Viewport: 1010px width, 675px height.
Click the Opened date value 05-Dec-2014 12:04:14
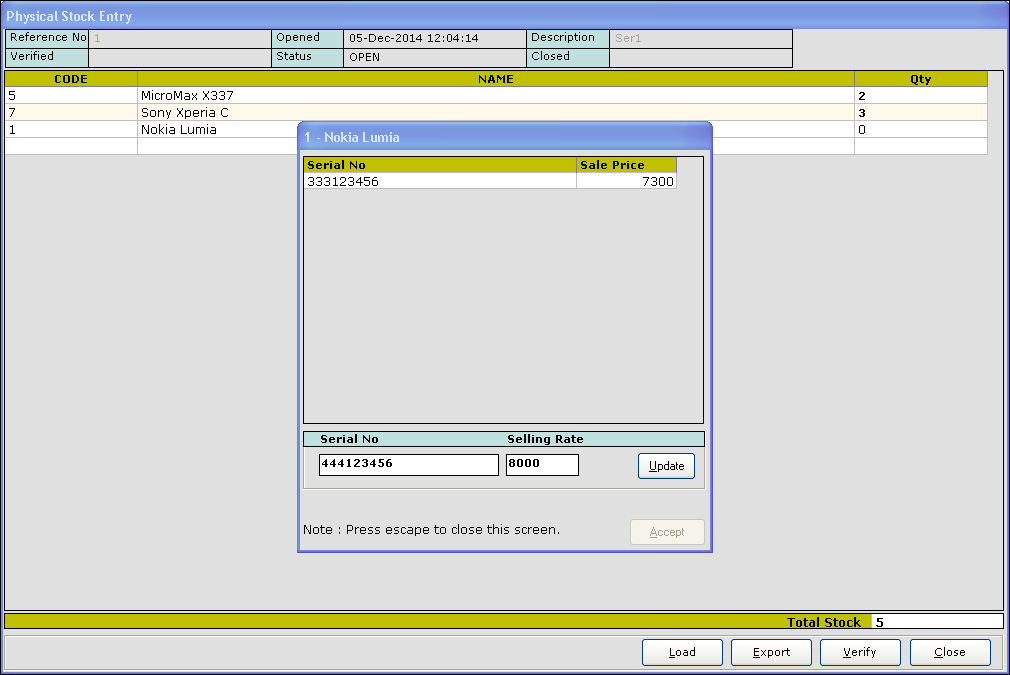(435, 38)
